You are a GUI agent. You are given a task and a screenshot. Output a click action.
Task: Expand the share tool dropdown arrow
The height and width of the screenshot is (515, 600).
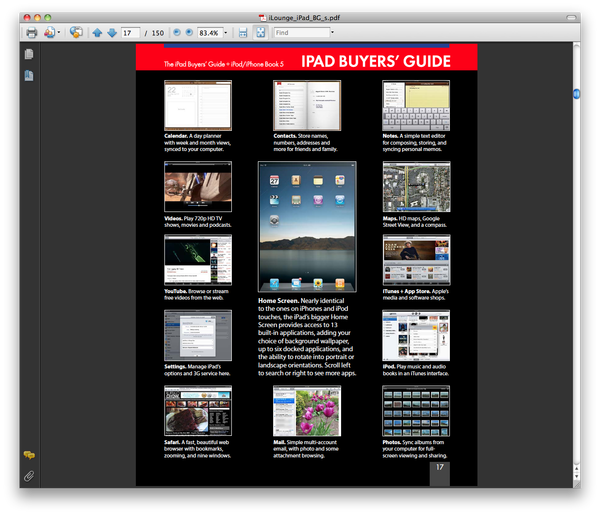click(x=59, y=33)
